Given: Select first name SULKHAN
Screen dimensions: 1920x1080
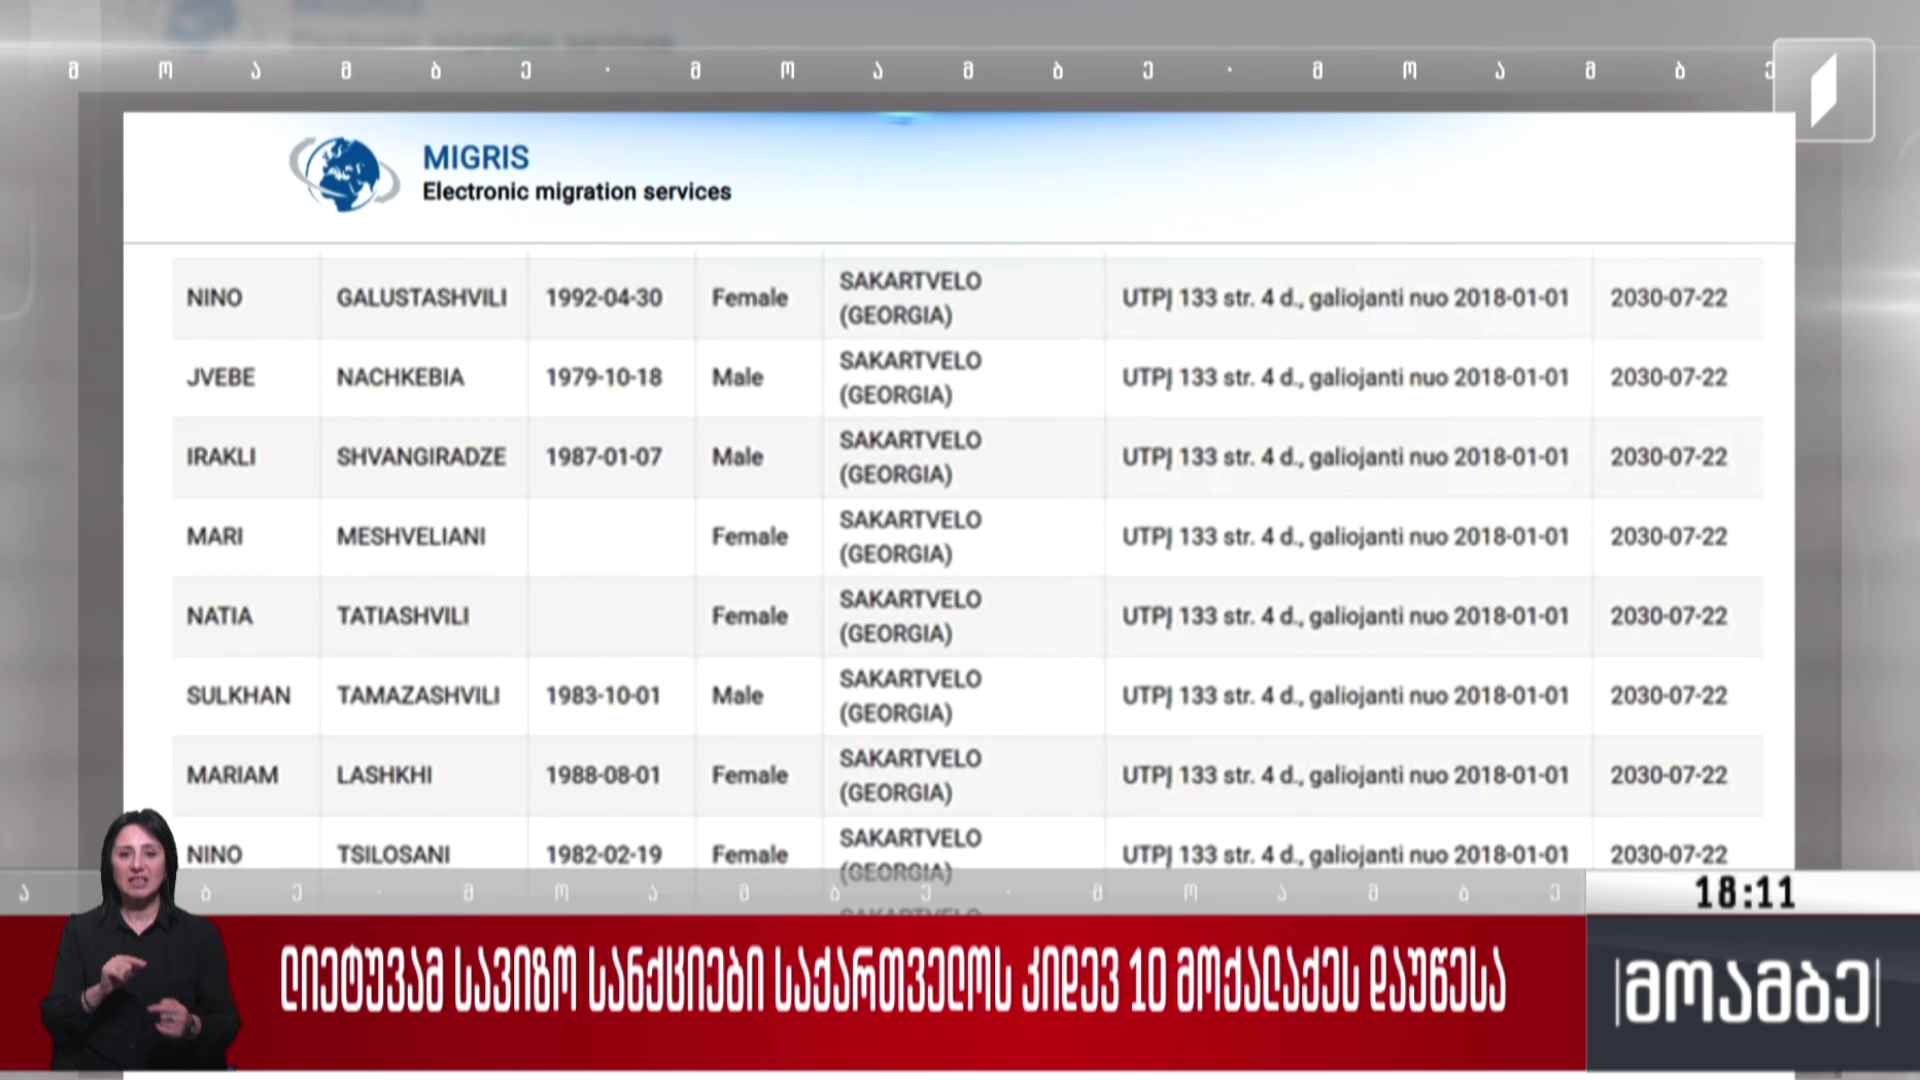Looking at the screenshot, I should (238, 695).
